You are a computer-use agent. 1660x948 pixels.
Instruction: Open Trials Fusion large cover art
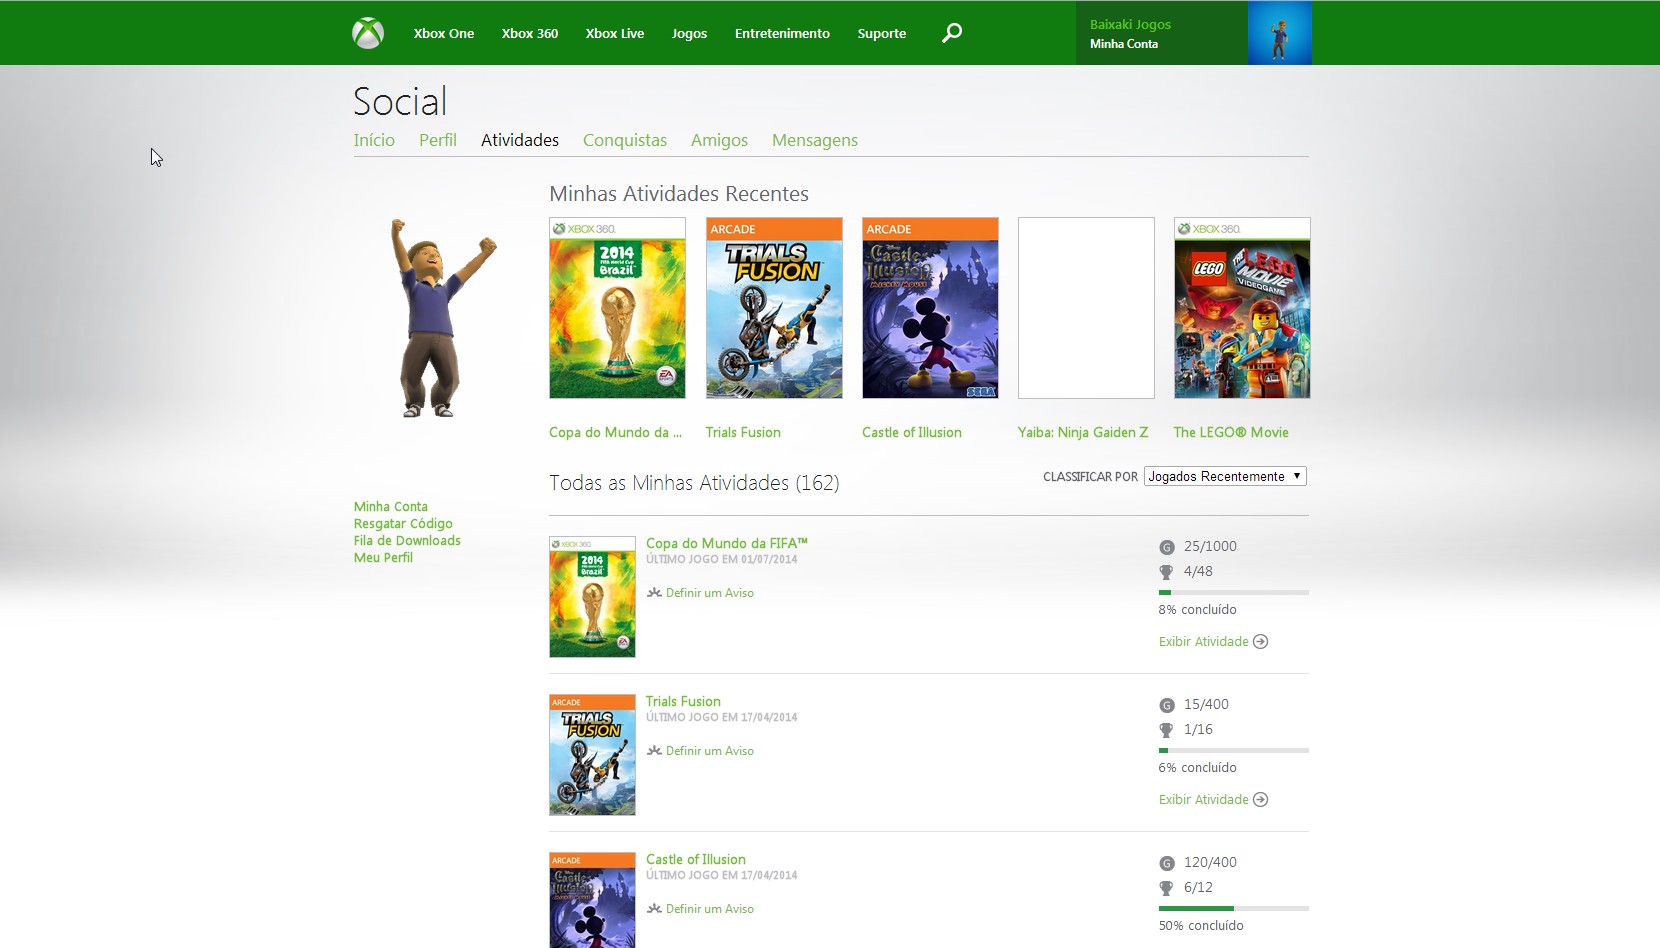click(x=774, y=308)
